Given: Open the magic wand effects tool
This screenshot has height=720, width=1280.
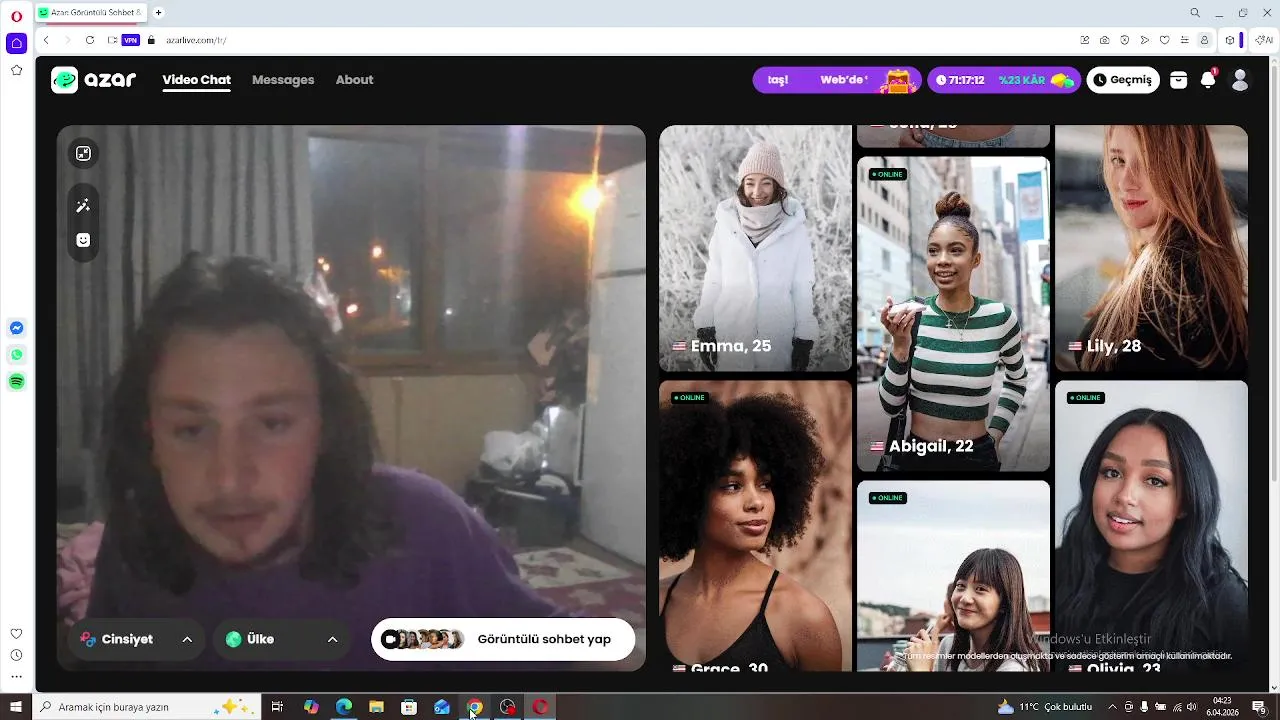Looking at the screenshot, I should pos(83,205).
